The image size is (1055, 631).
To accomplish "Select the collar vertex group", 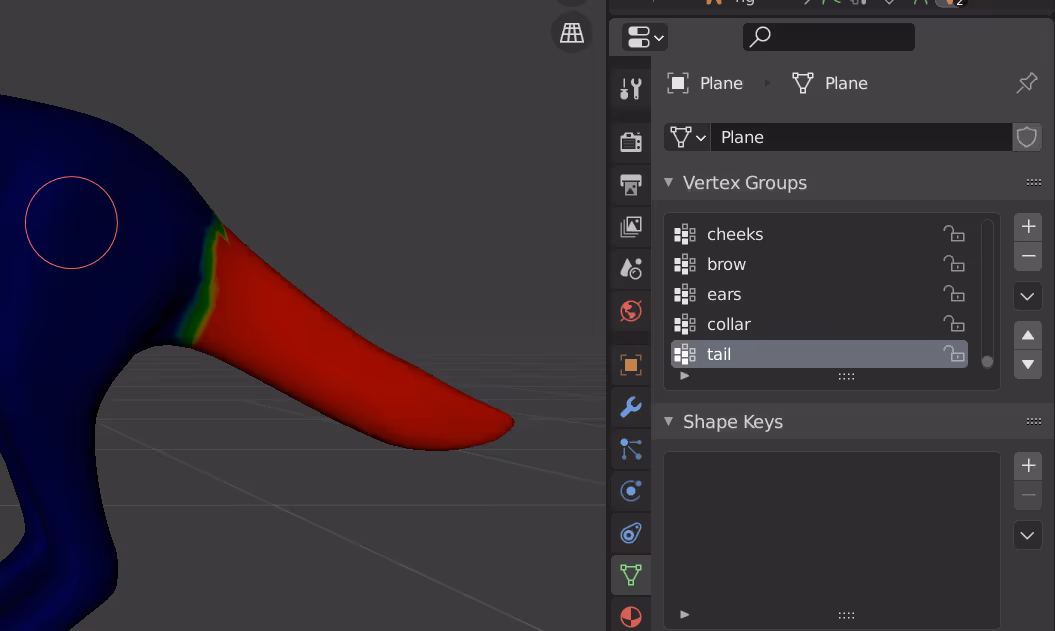I will pyautogui.click(x=819, y=324).
